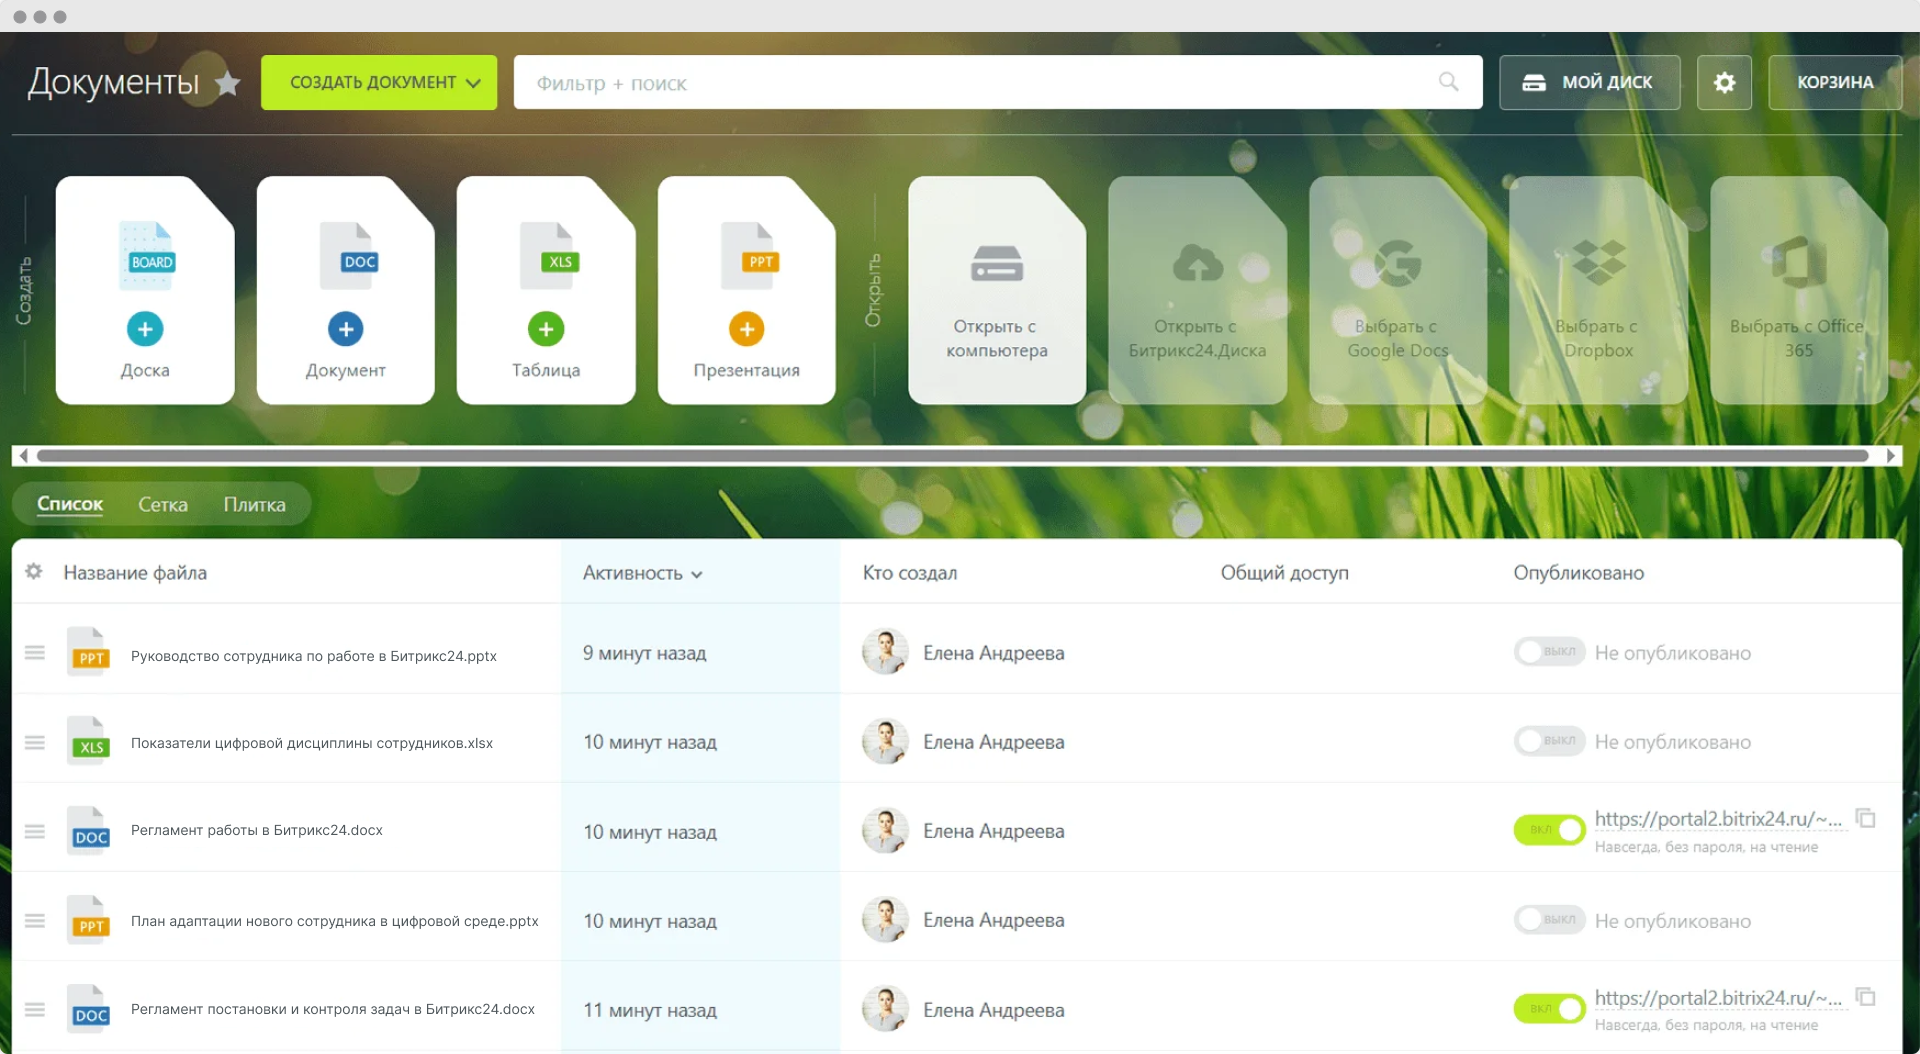Screen dimensions: 1920x1054
Task: Open file from computer tile
Action: [997, 291]
